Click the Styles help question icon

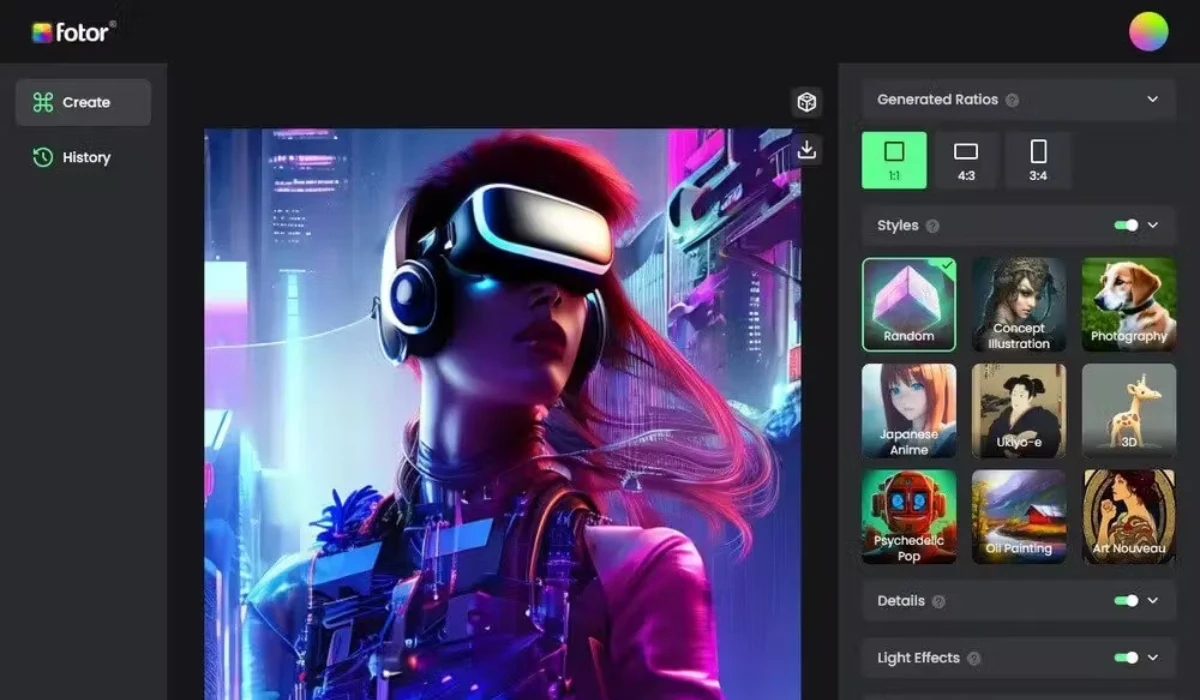pos(932,226)
